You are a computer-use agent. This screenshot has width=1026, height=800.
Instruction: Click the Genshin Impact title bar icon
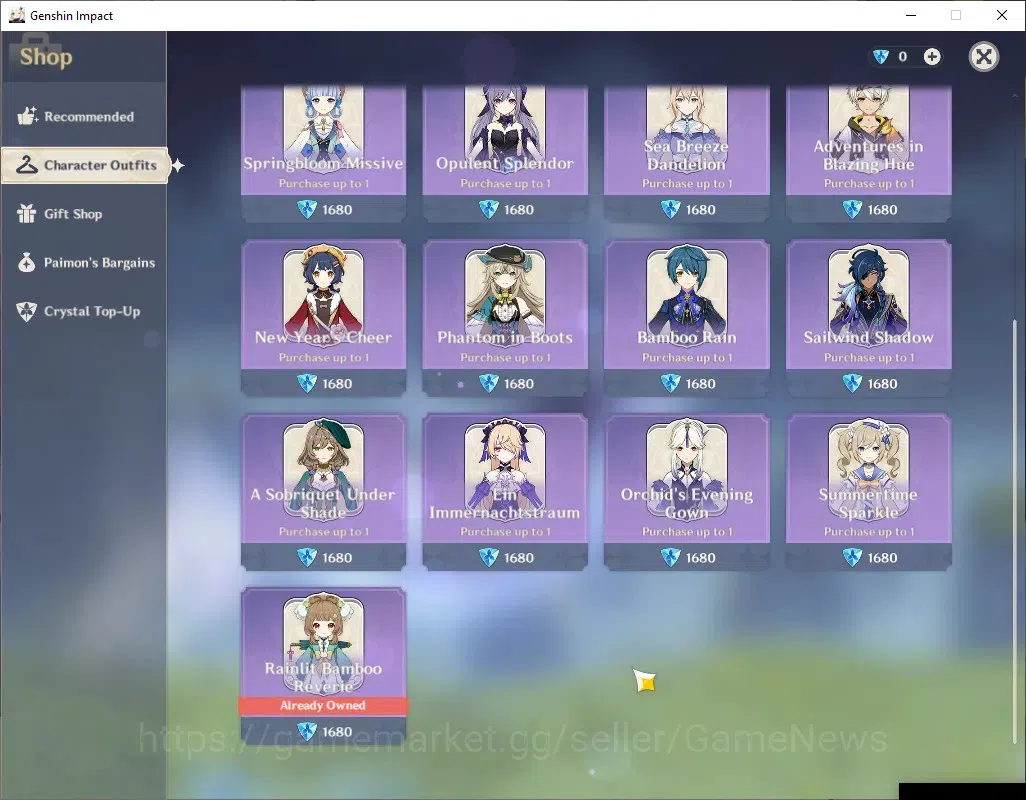(16, 15)
